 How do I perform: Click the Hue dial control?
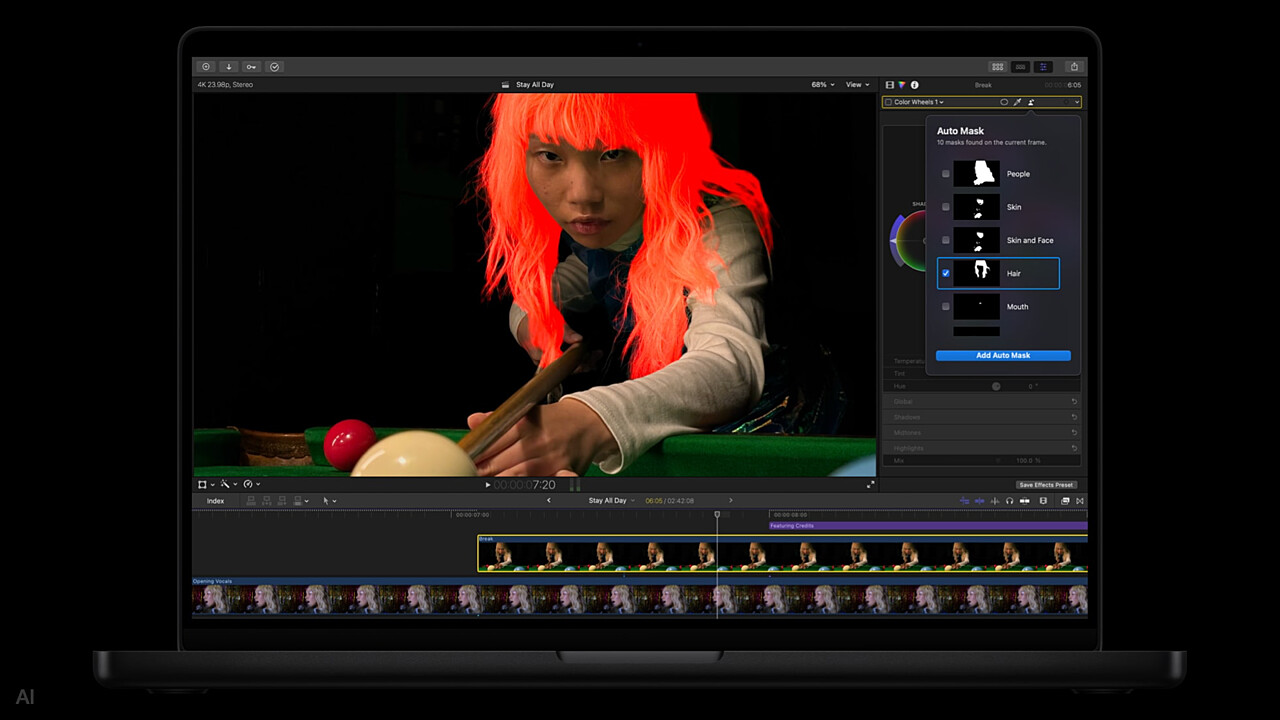(x=996, y=386)
